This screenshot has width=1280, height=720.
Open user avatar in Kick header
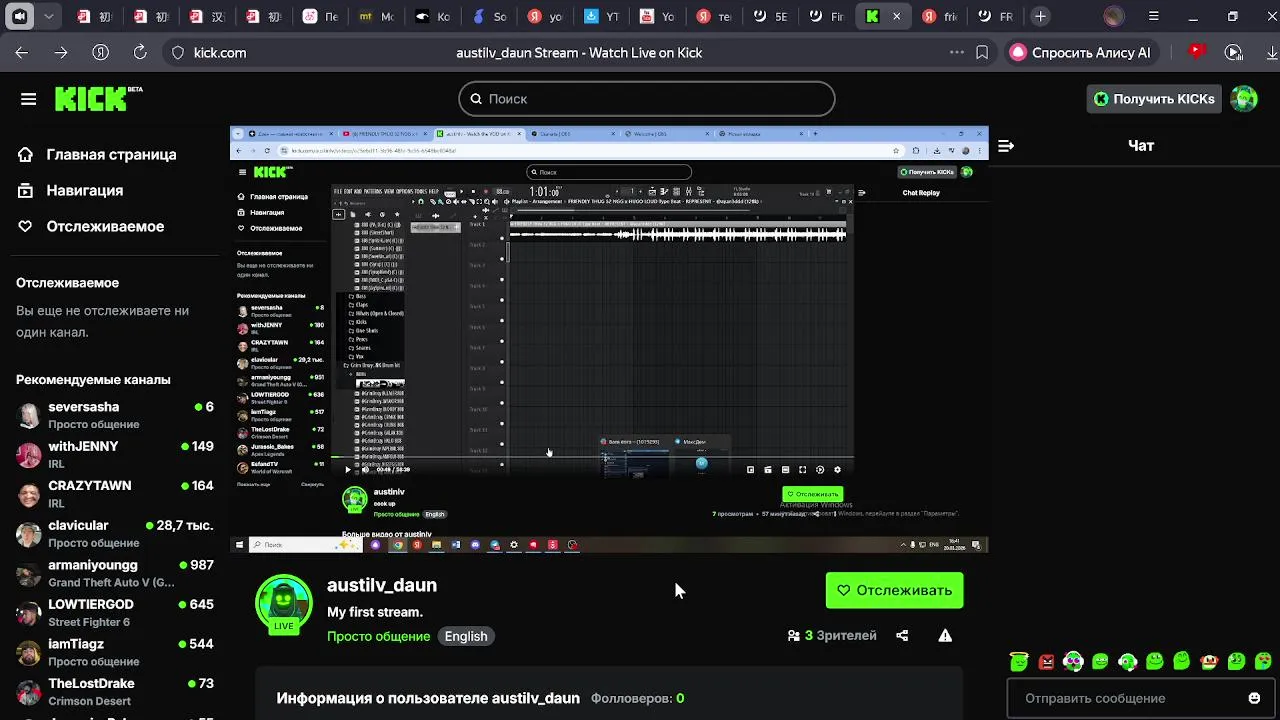(1244, 99)
